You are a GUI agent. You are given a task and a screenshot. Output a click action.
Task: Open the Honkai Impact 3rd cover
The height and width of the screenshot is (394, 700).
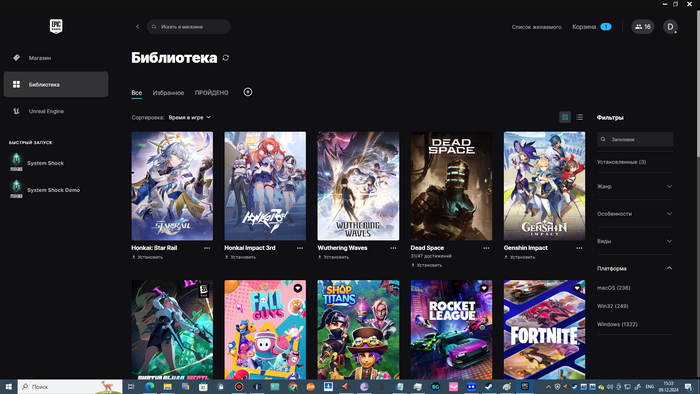pyautogui.click(x=265, y=186)
